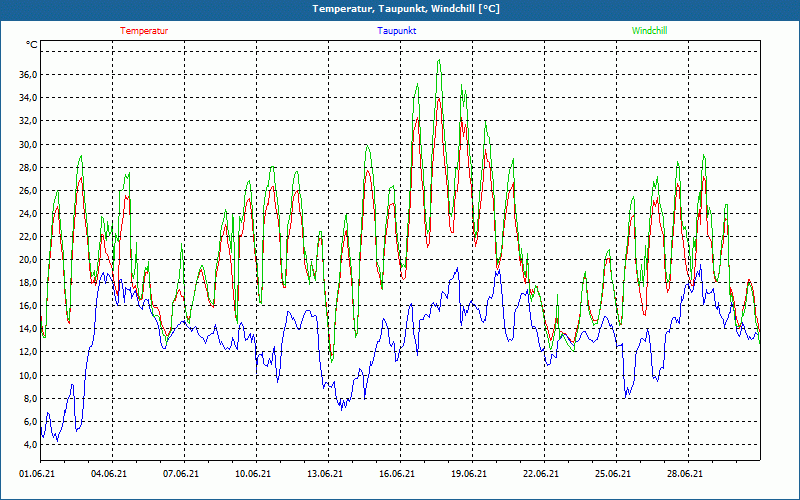Click the 20,0 y-axis value

[x=28, y=259]
